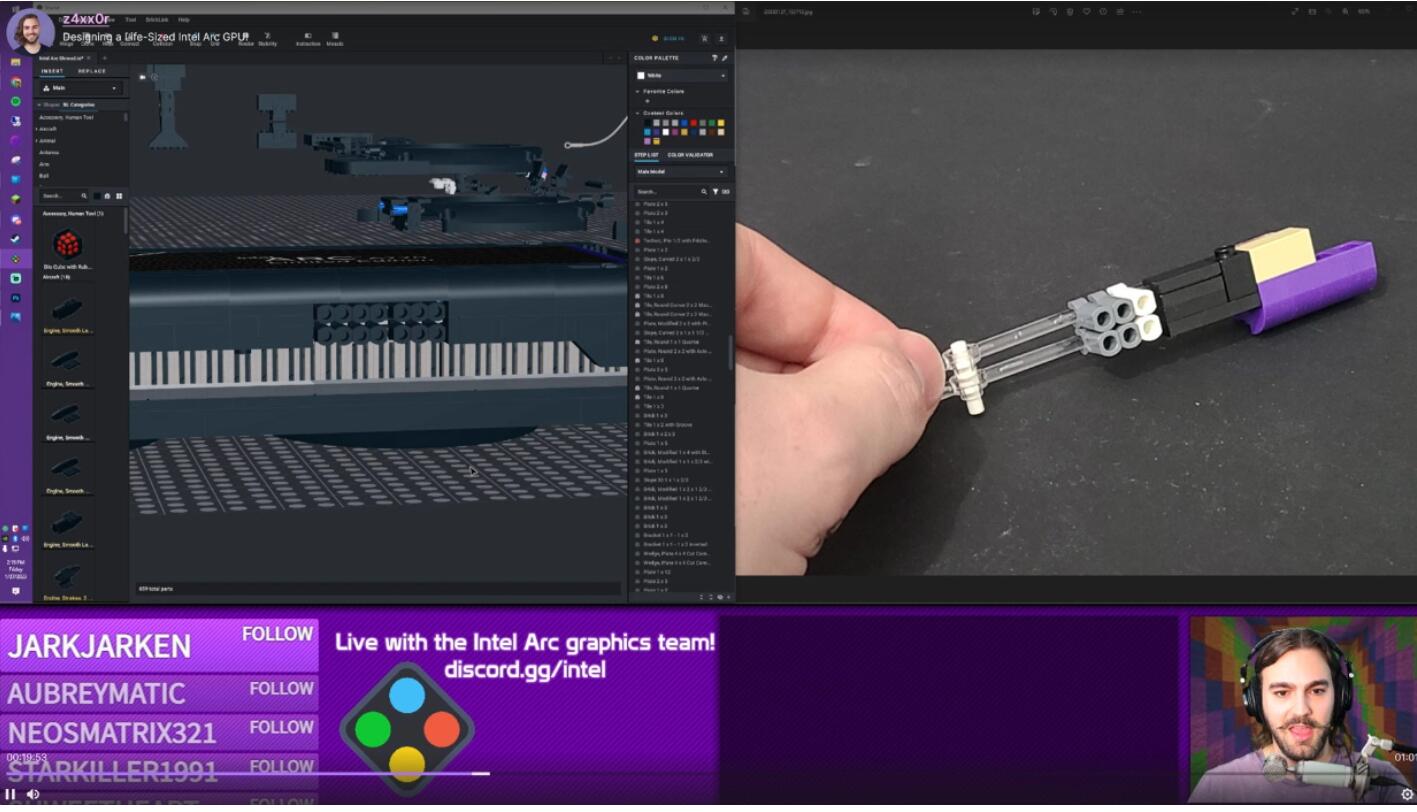The image size is (1417, 812).
Task: Click the magnifier icon in parts search
Action: click(x=84, y=196)
